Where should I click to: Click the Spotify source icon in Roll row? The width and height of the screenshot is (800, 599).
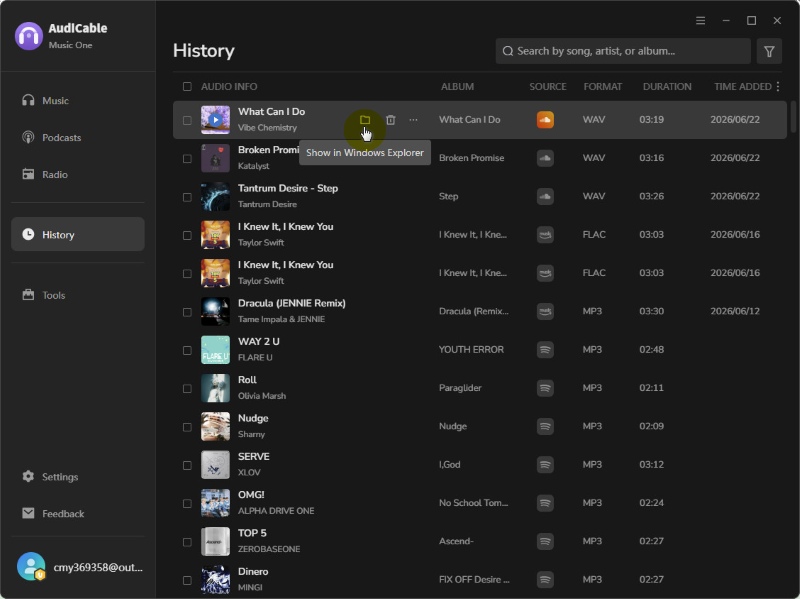pos(545,388)
